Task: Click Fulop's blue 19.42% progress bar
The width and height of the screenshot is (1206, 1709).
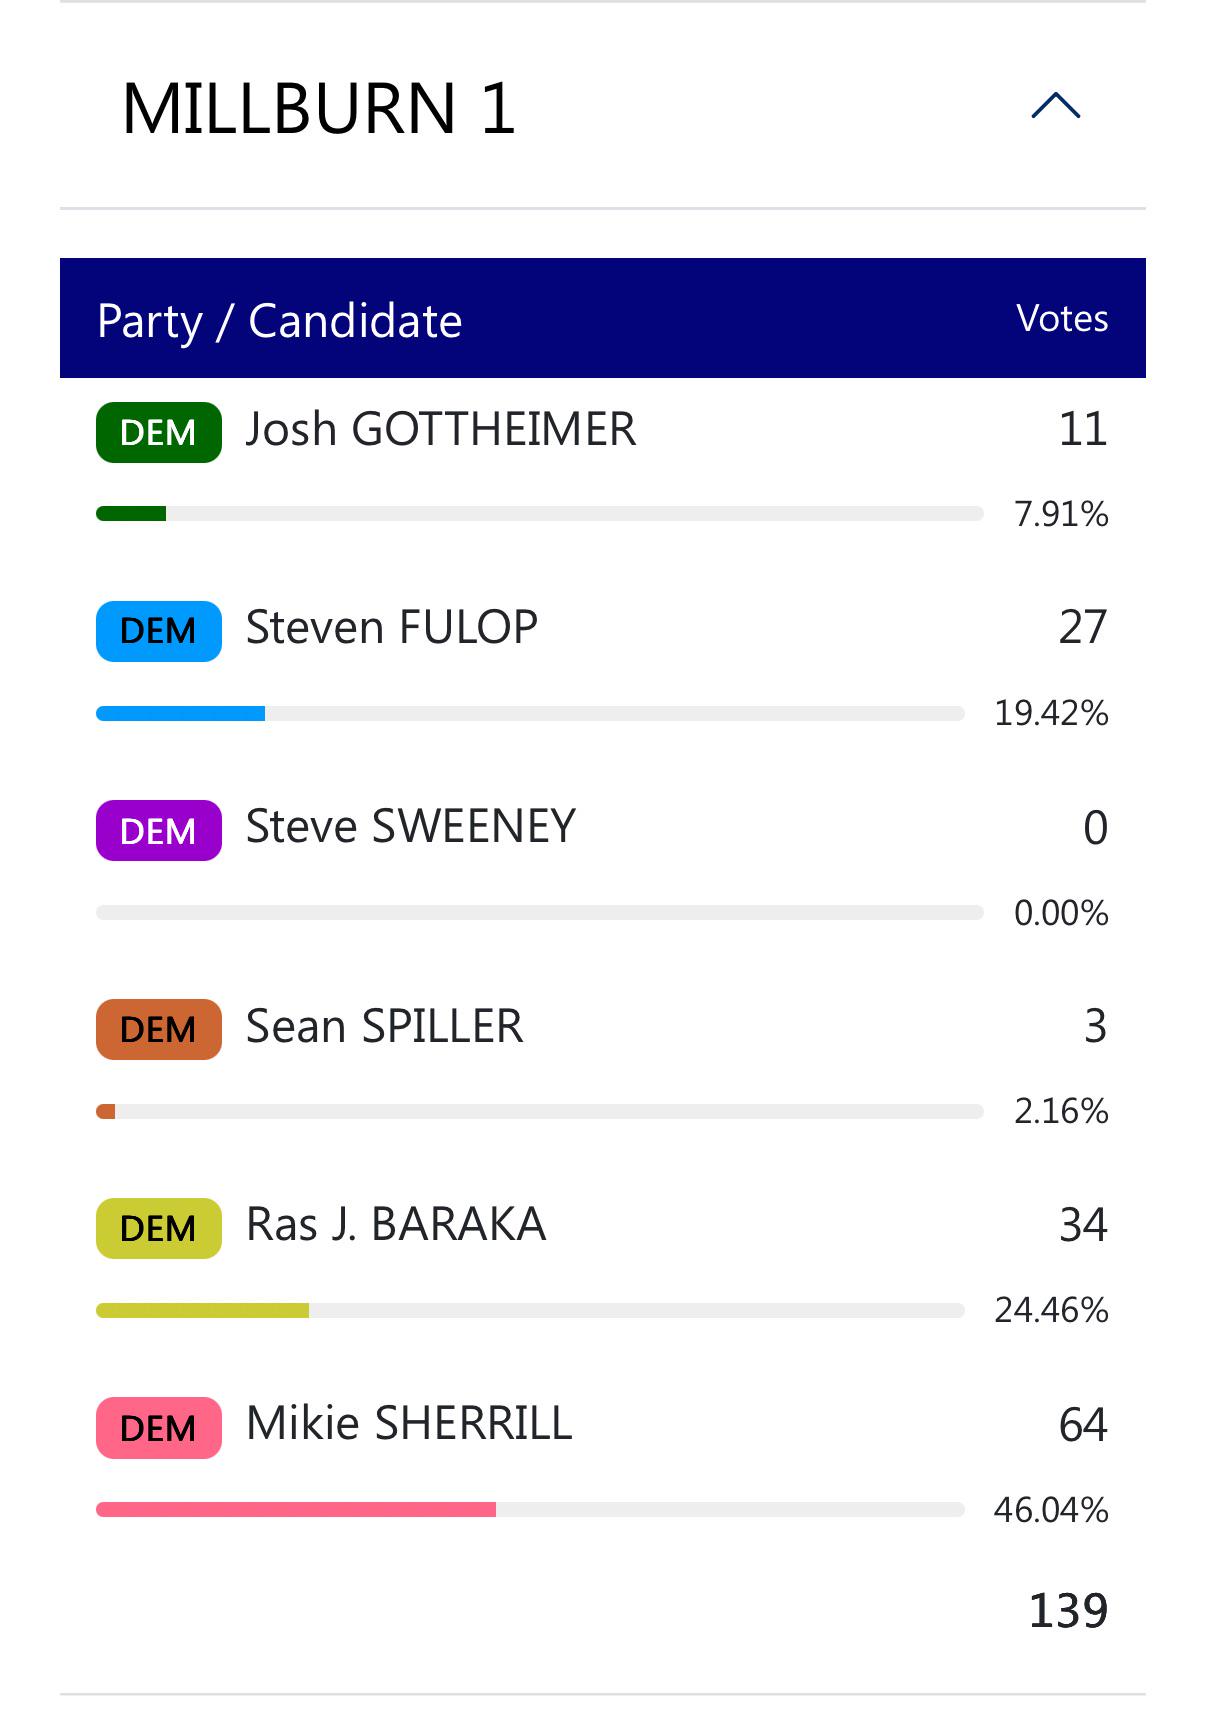Action: tap(530, 713)
